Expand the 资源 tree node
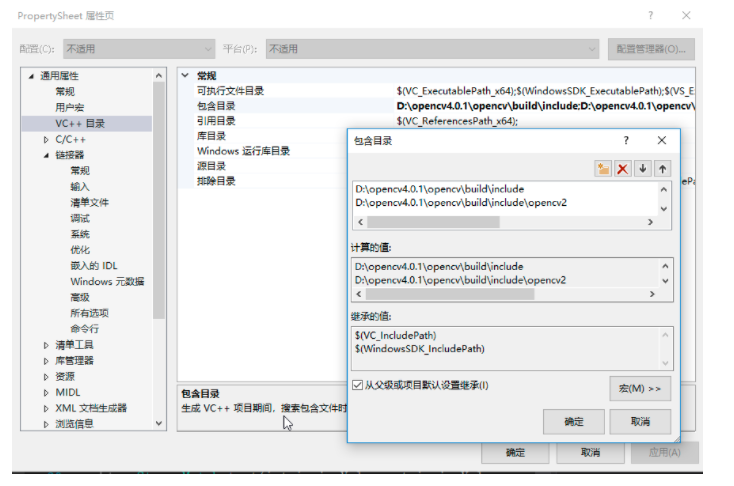Screen dimensions: 734x486 coord(46,377)
